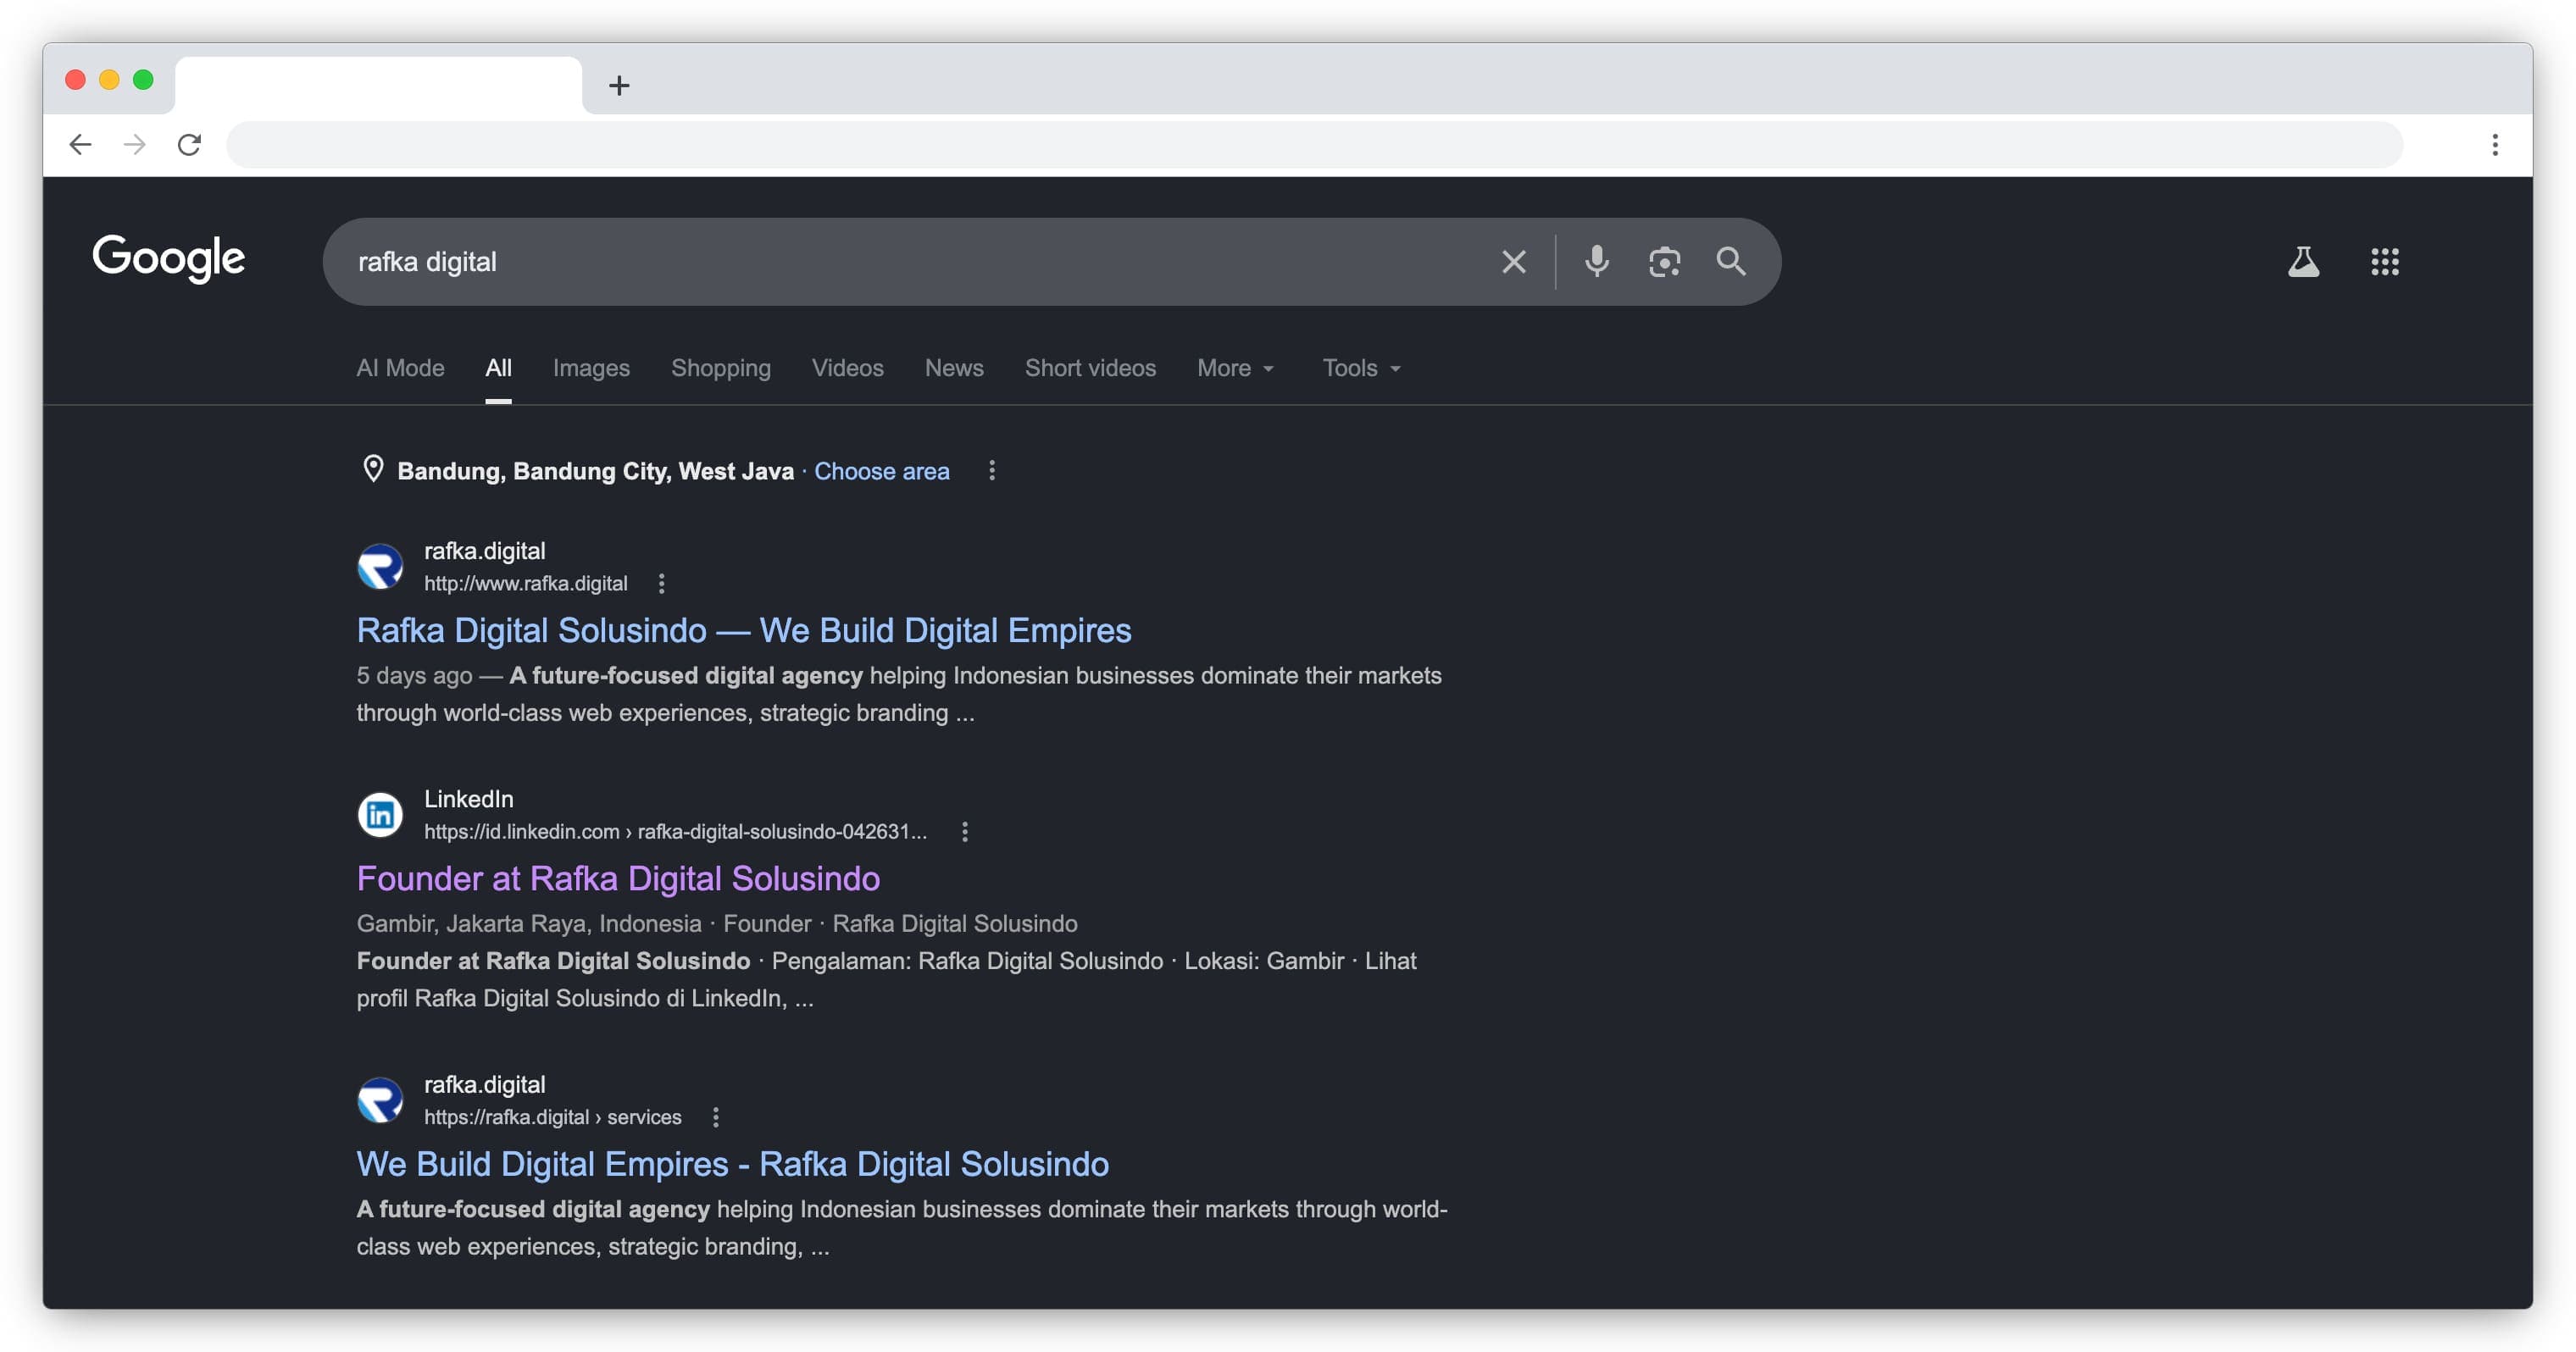Image resolution: width=2576 pixels, height=1352 pixels.
Task: Click Bandung, Bandung City, West Java text
Action: 595,471
